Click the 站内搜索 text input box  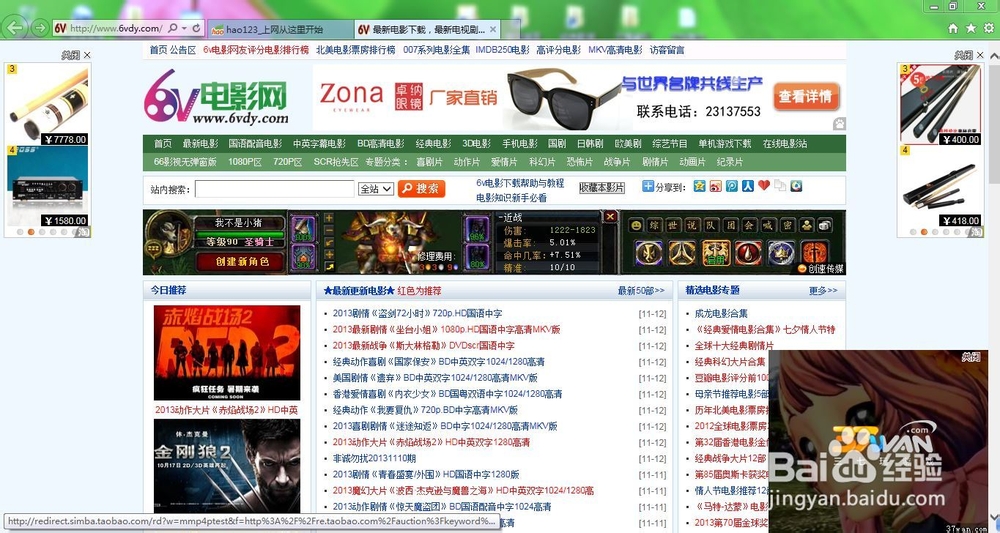click(x=274, y=189)
